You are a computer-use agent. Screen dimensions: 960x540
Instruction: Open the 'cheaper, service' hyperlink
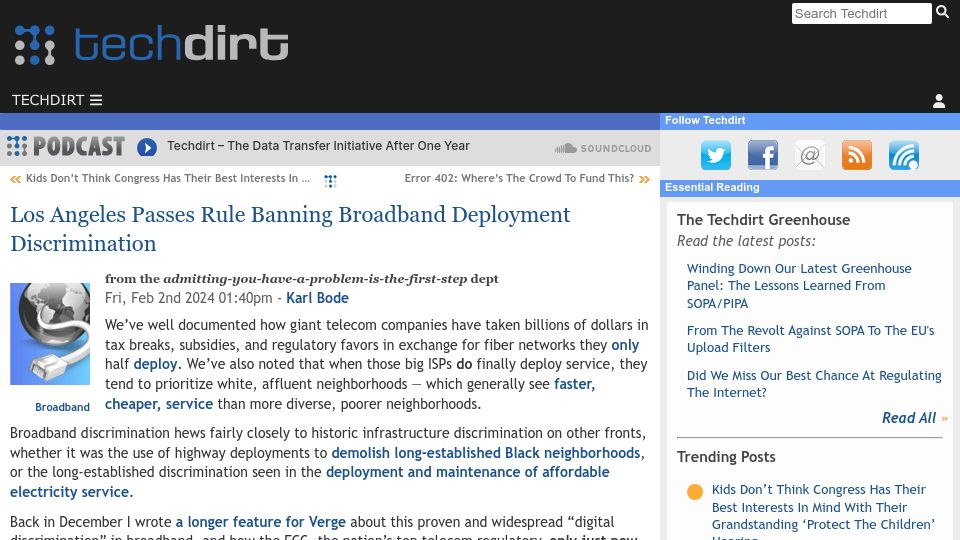point(159,404)
